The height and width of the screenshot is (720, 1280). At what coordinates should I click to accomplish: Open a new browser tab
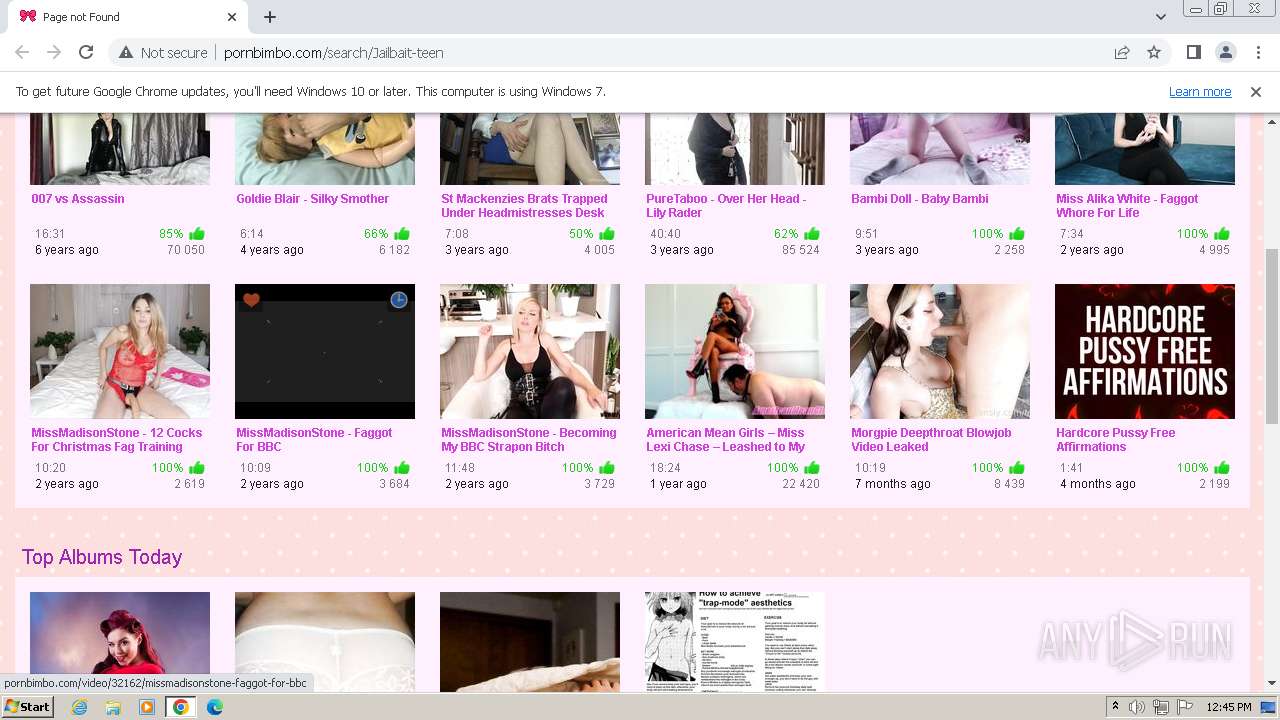click(270, 17)
